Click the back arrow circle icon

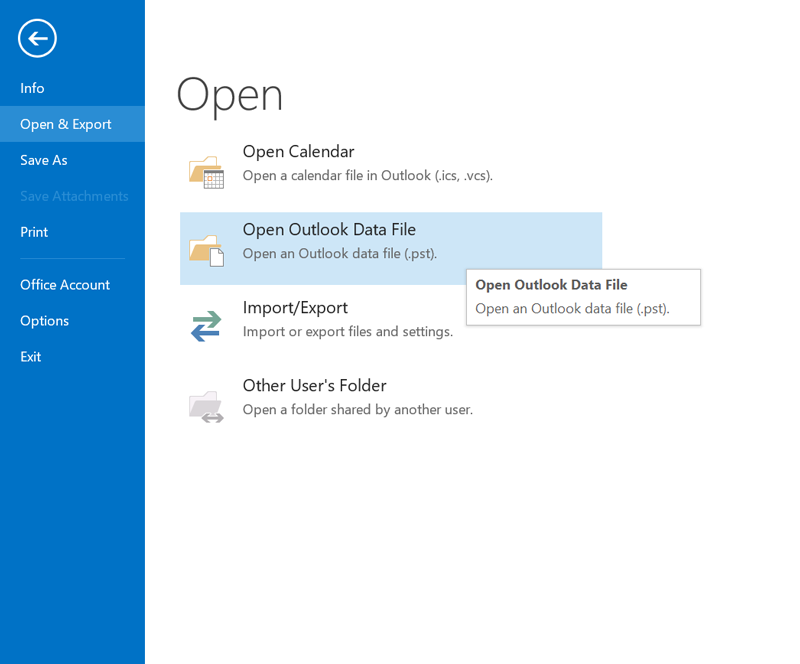pyautogui.click(x=37, y=38)
